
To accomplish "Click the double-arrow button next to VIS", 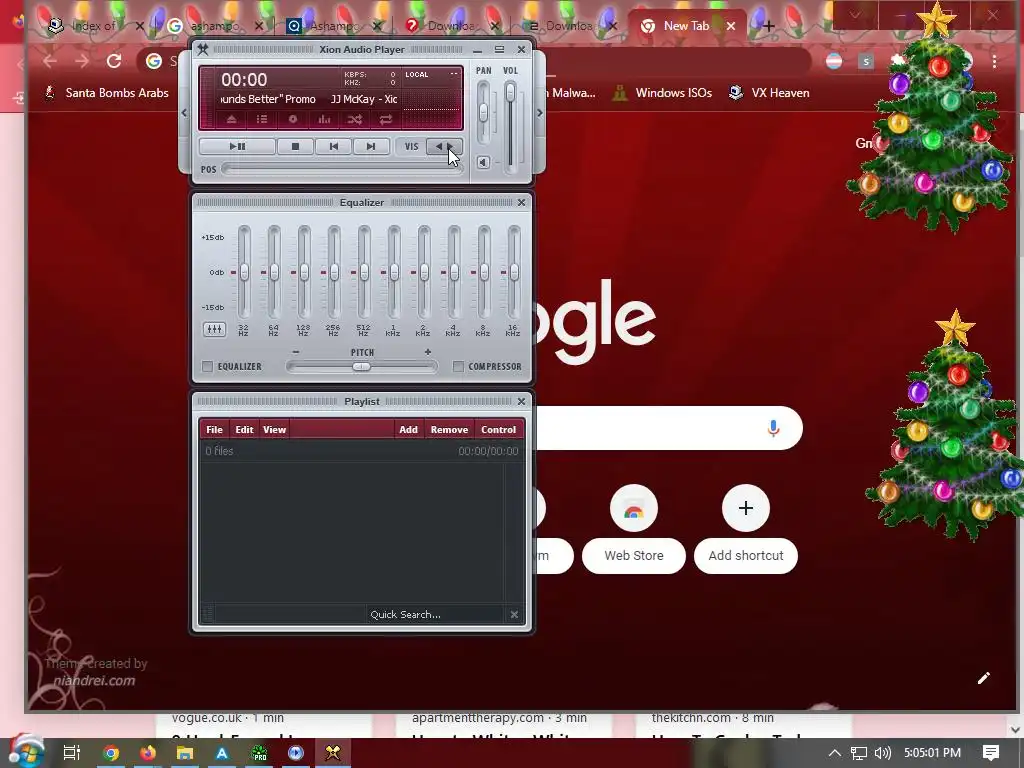I will coord(444,146).
